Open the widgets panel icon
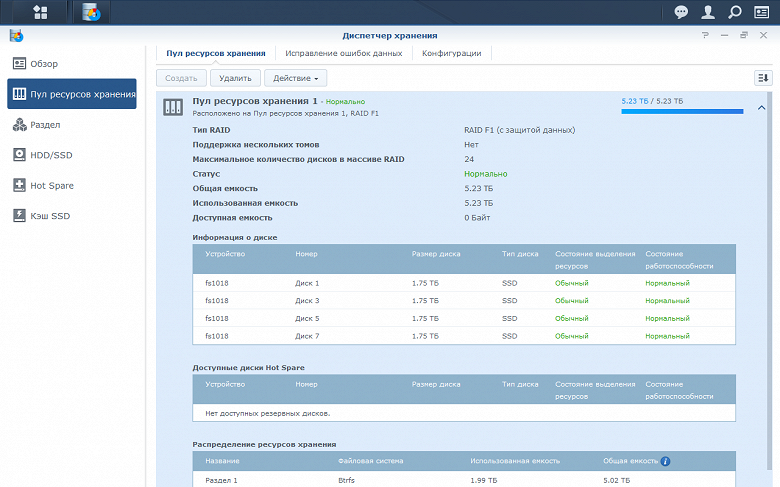Image resolution: width=780 pixels, height=487 pixels. pyautogui.click(x=762, y=12)
